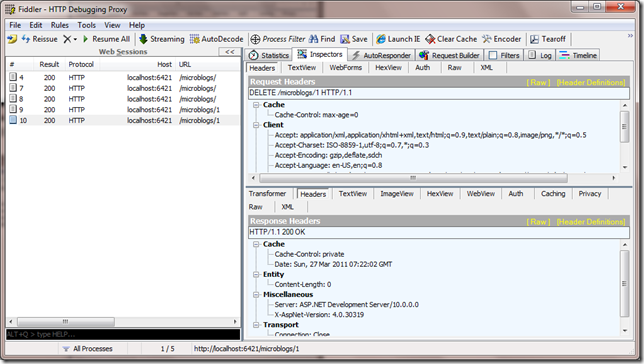Switch to the Inspectors tab
644x364 pixels.
click(320, 54)
